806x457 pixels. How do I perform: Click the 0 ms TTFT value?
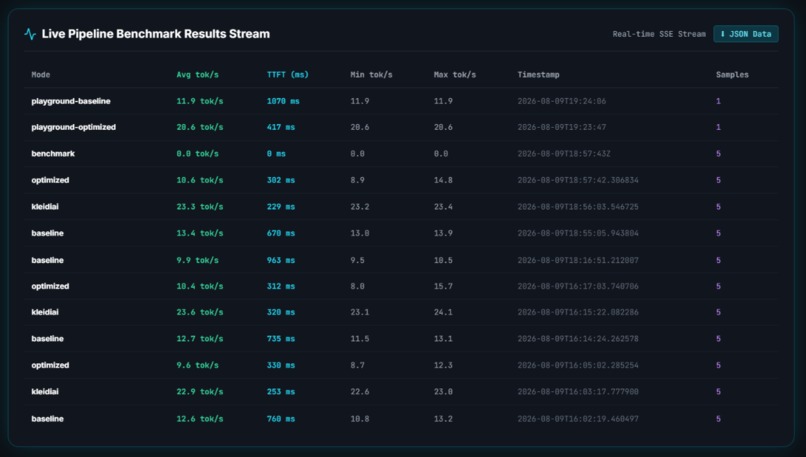tap(276, 154)
